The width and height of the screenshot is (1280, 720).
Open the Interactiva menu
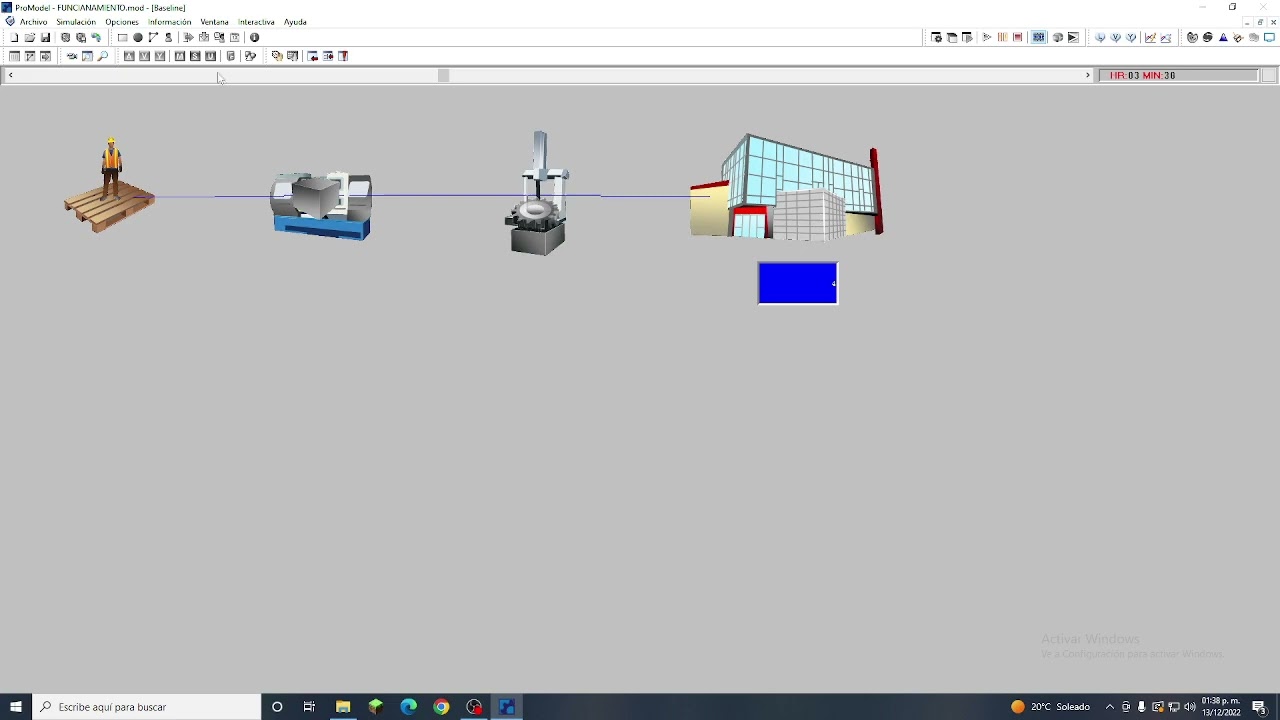256,22
